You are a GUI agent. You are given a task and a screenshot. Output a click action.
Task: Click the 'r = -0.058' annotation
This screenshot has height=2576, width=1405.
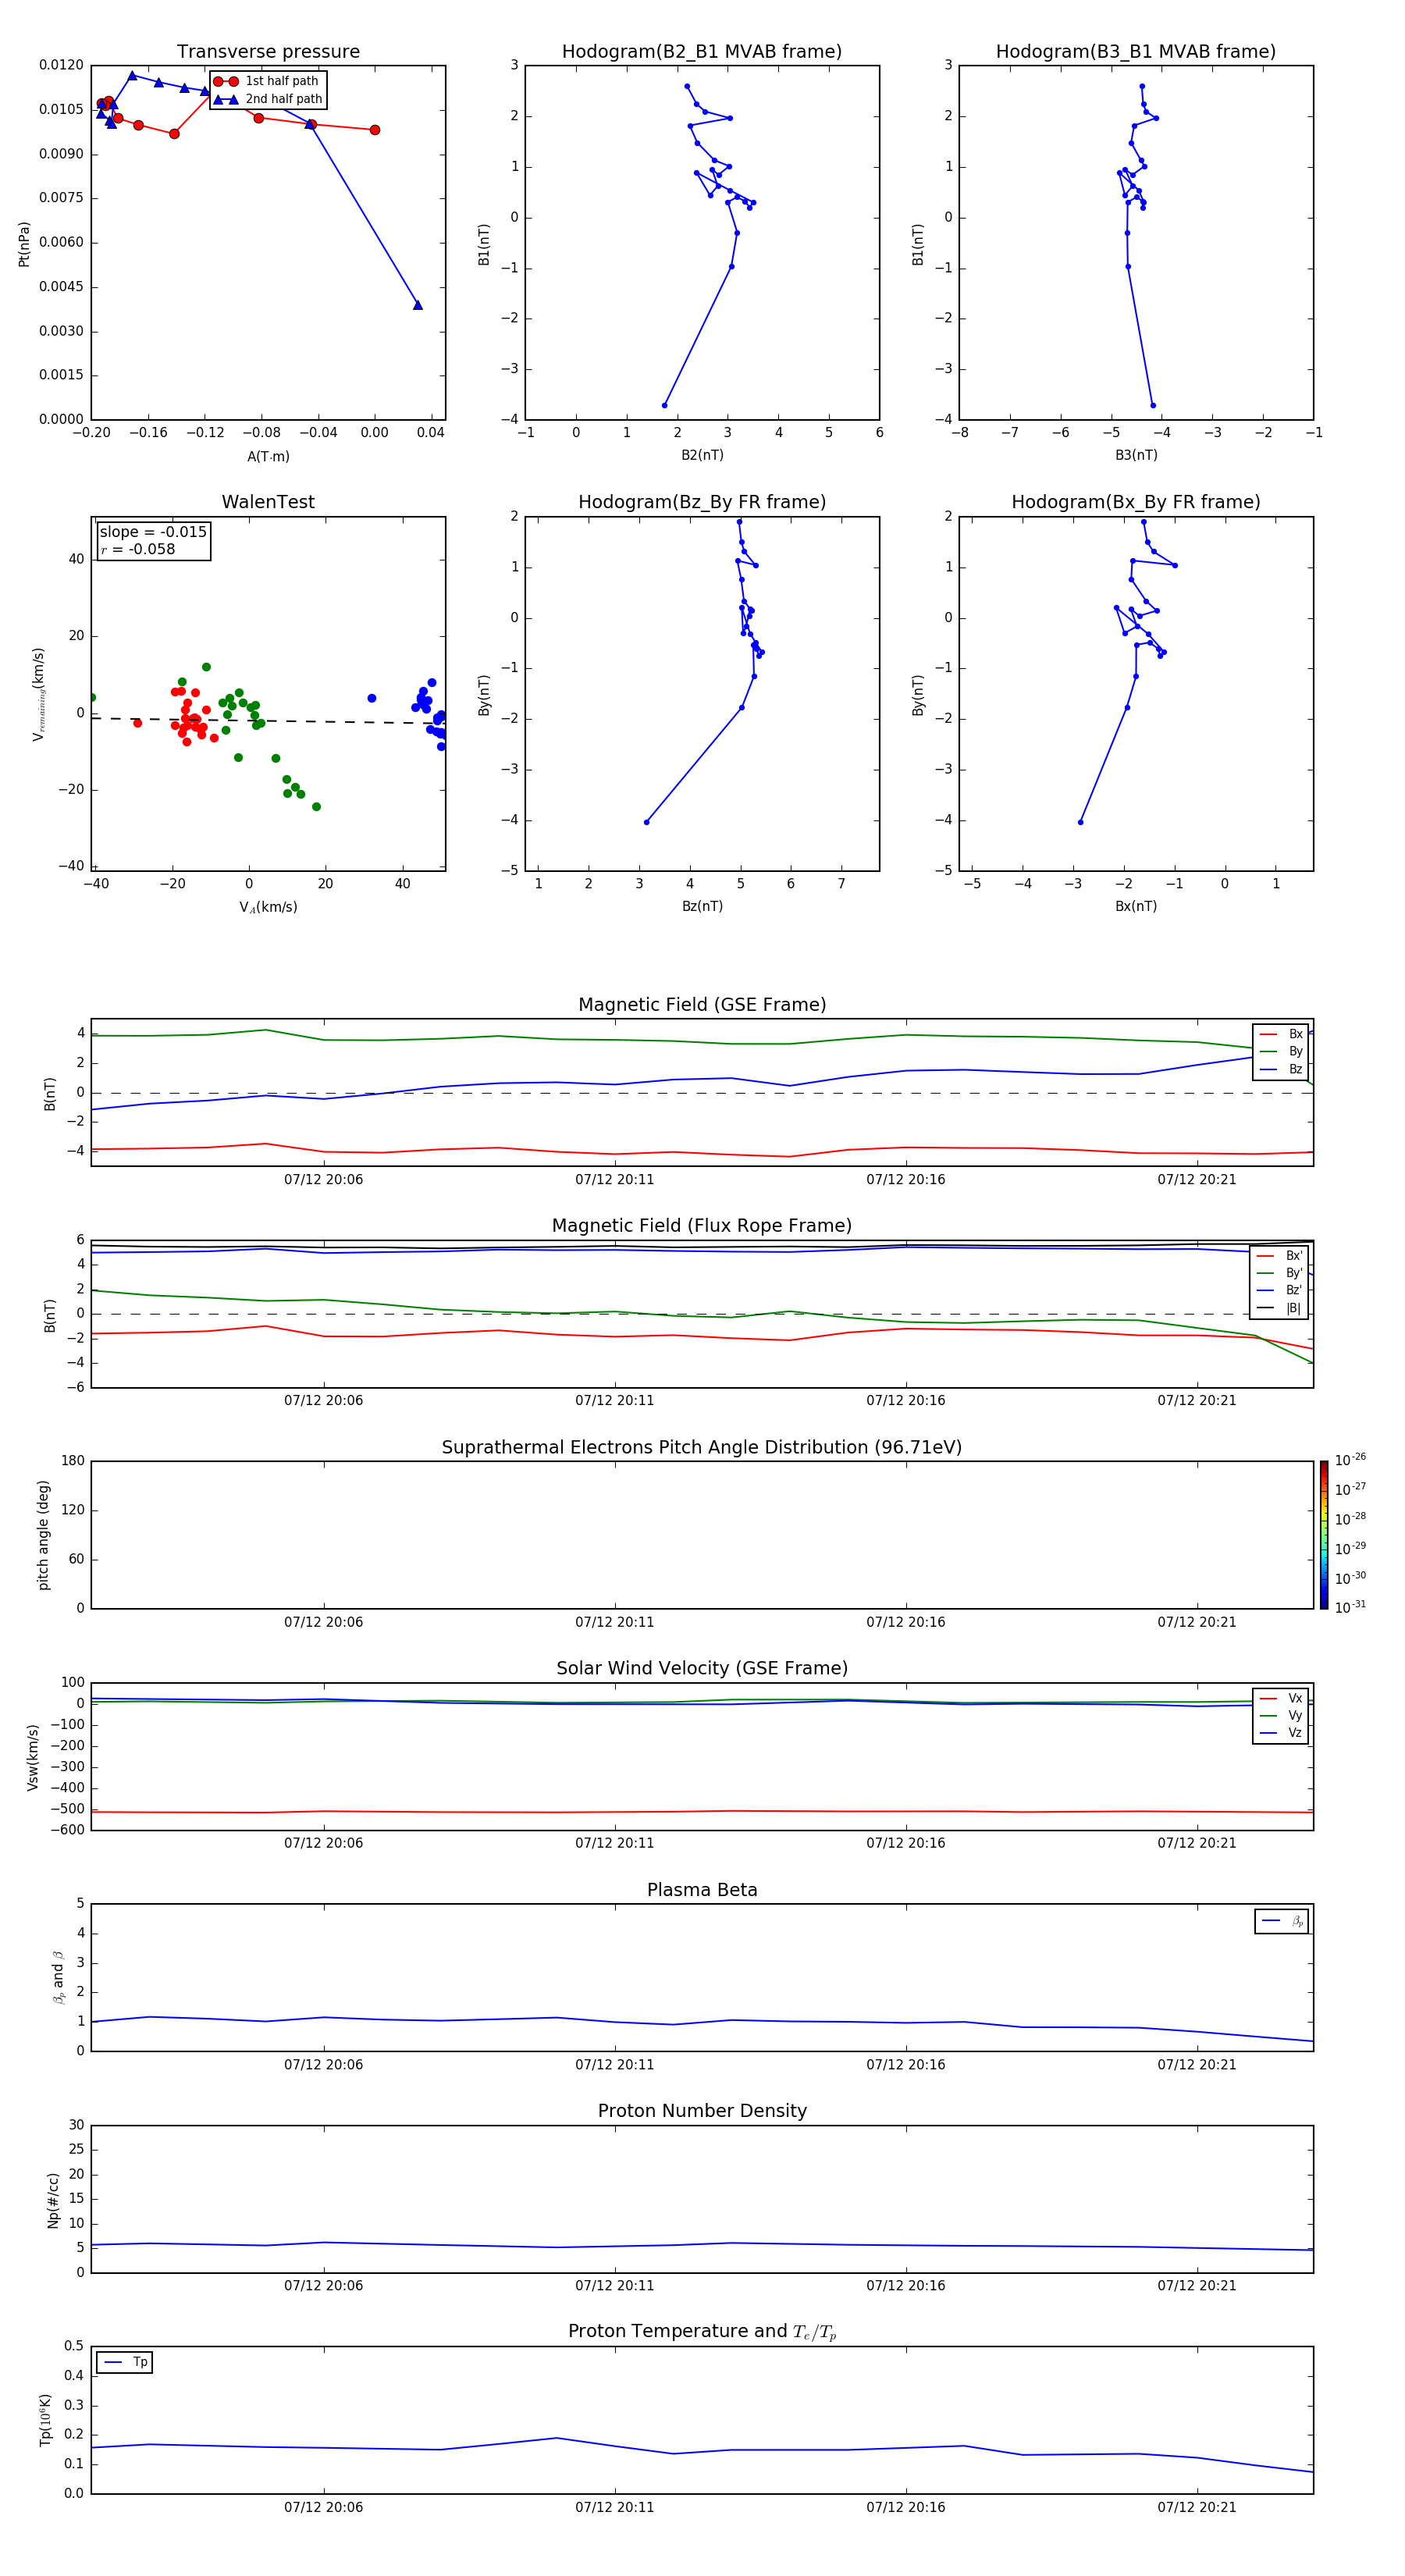click(138, 549)
